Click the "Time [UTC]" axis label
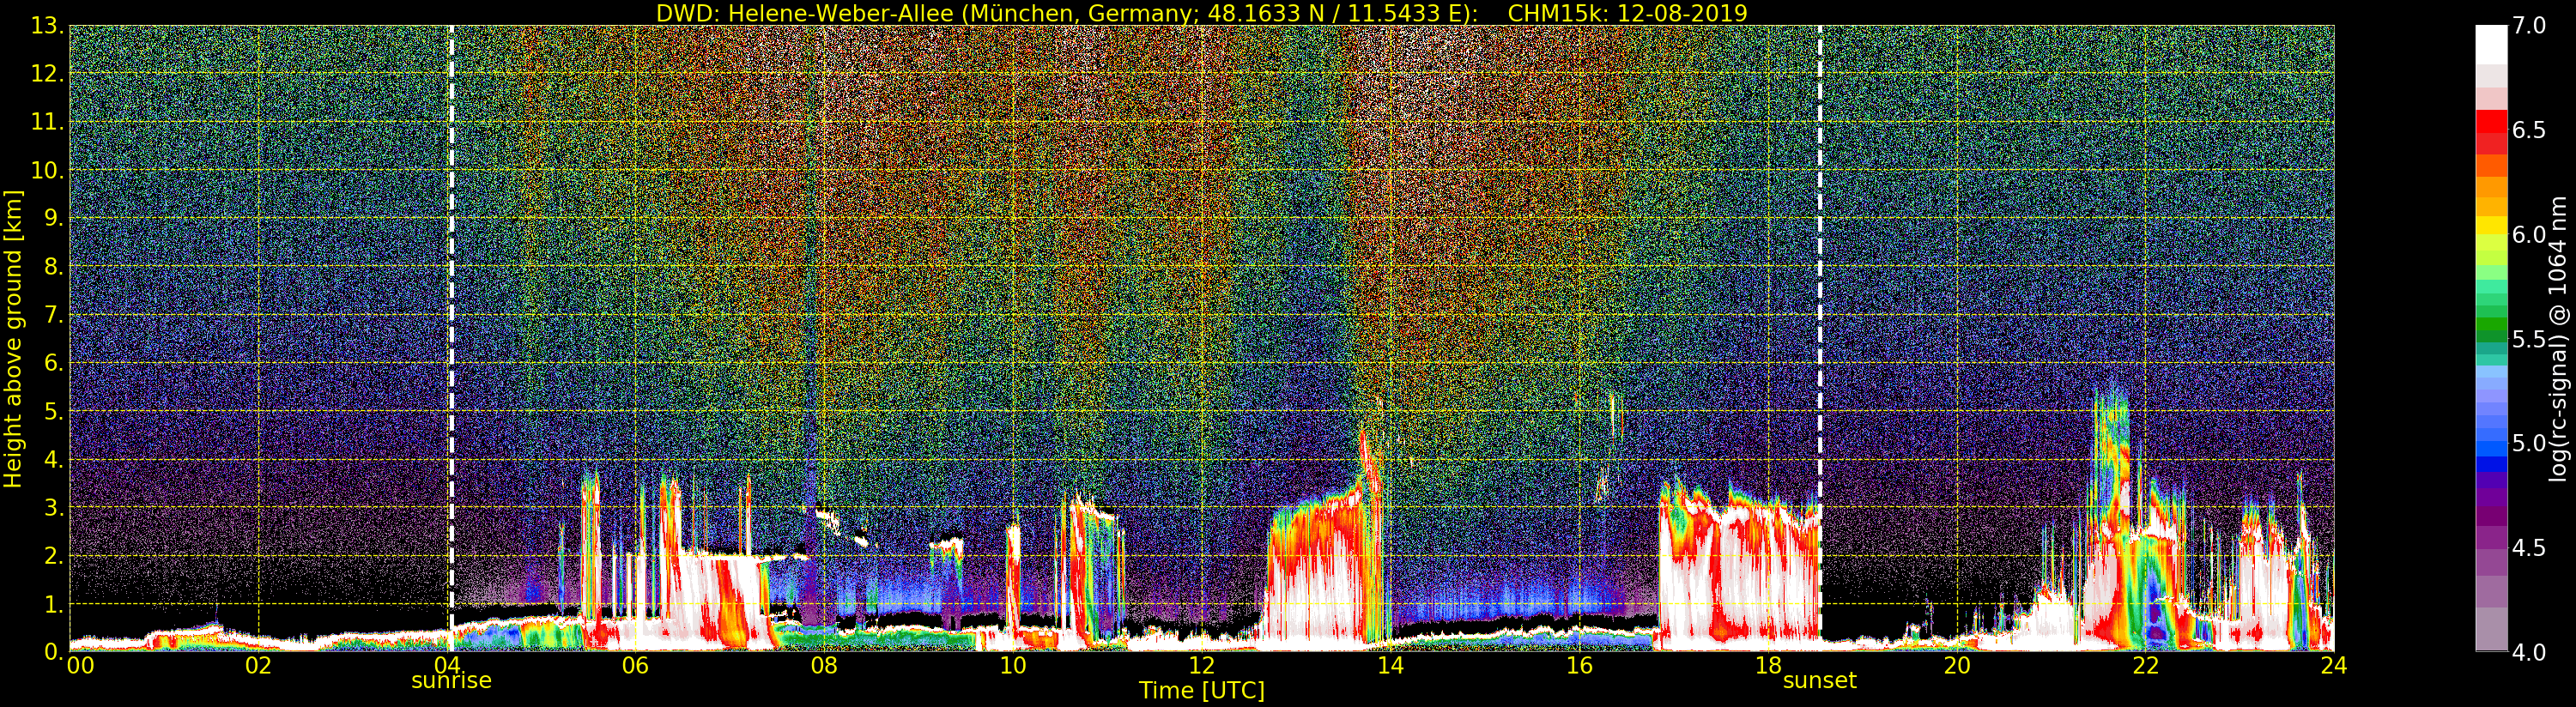 point(1201,691)
